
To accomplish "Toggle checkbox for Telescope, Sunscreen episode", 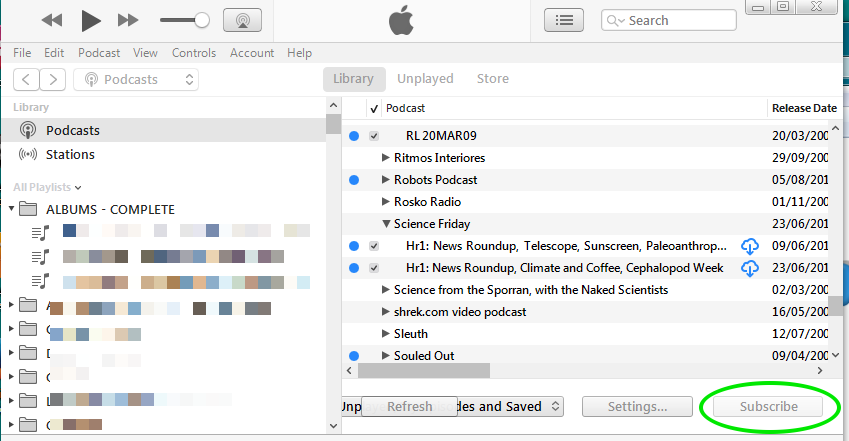I will (x=374, y=246).
